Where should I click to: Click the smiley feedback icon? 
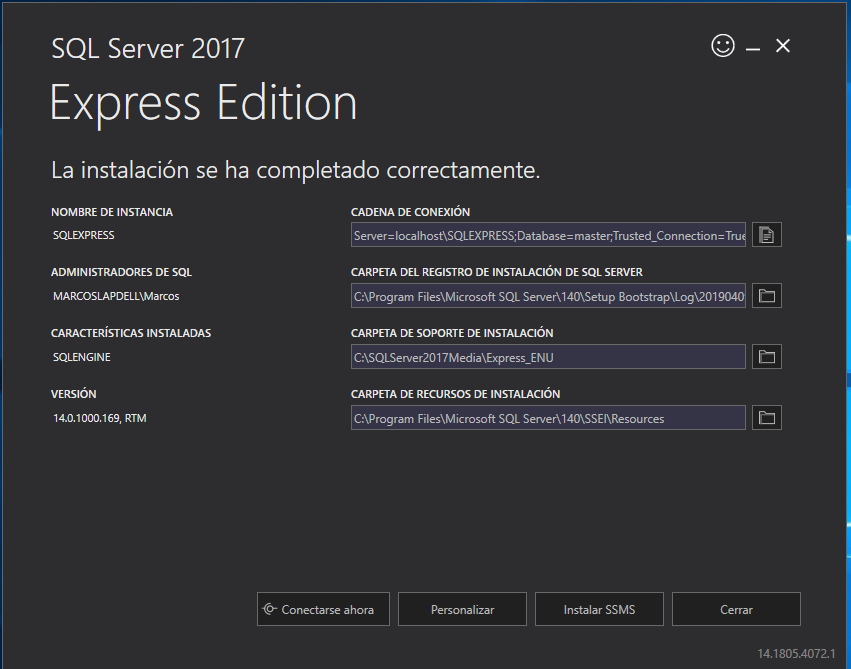point(723,46)
